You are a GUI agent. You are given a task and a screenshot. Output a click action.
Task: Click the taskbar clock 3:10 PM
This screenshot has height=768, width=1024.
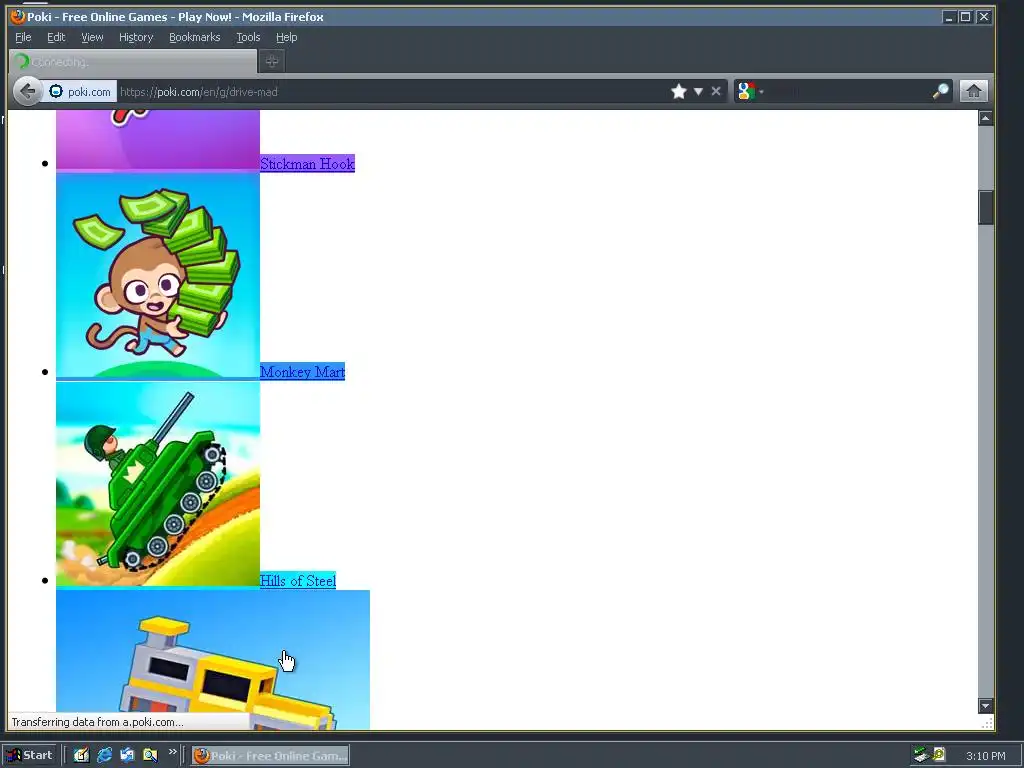click(x=985, y=756)
